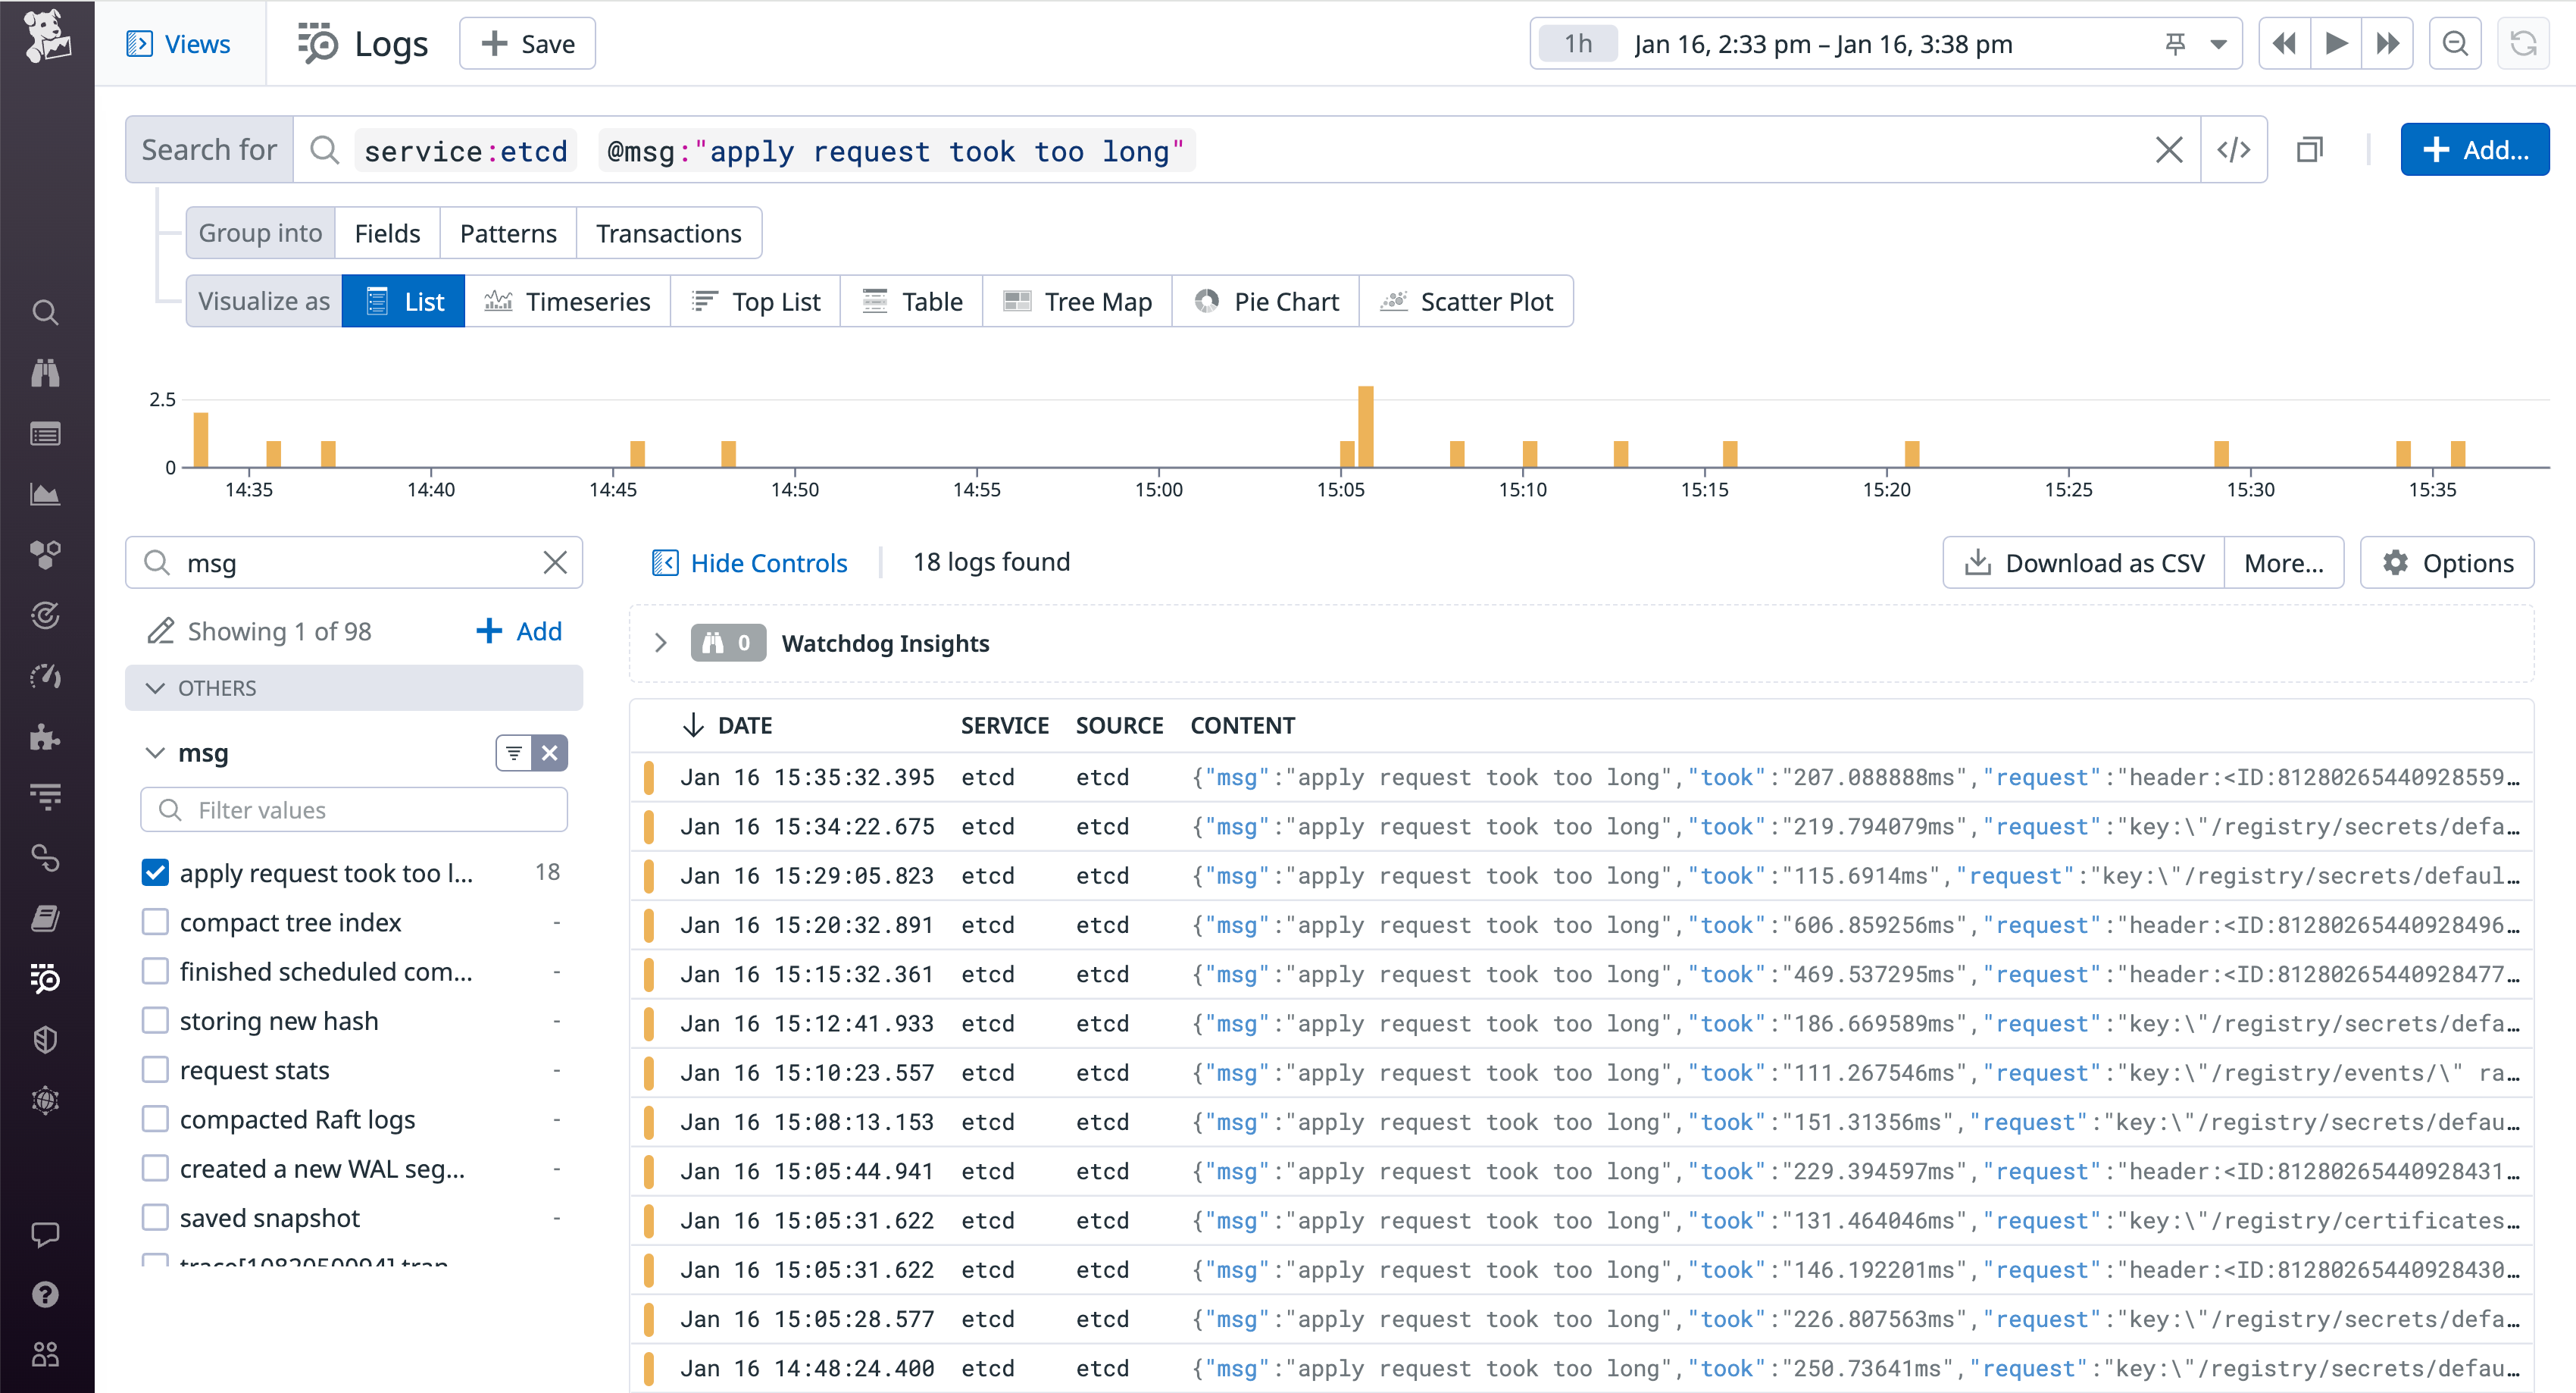
Task: Open the chat feedback bubble icon in the sidebar
Action: coord(46,1234)
